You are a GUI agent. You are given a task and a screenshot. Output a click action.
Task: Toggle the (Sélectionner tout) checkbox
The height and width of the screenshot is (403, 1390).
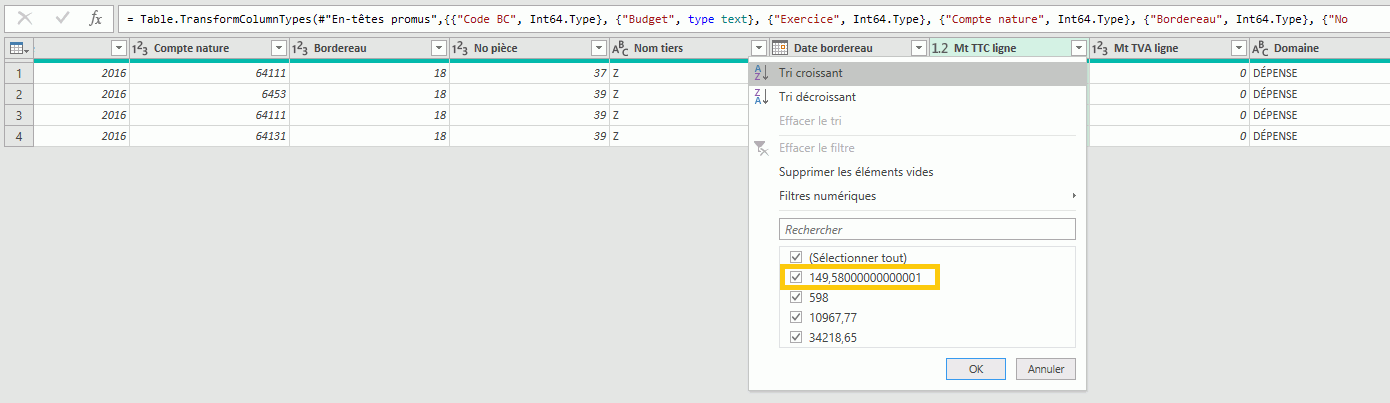795,257
